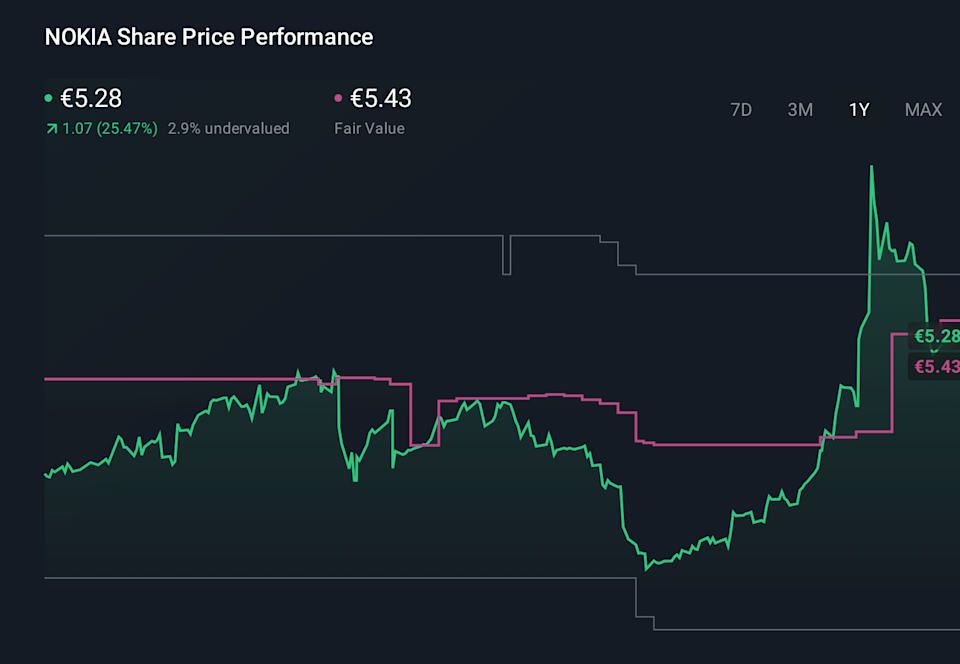Expand the Fair Value details label
The width and height of the screenshot is (960, 664).
pyautogui.click(x=369, y=128)
